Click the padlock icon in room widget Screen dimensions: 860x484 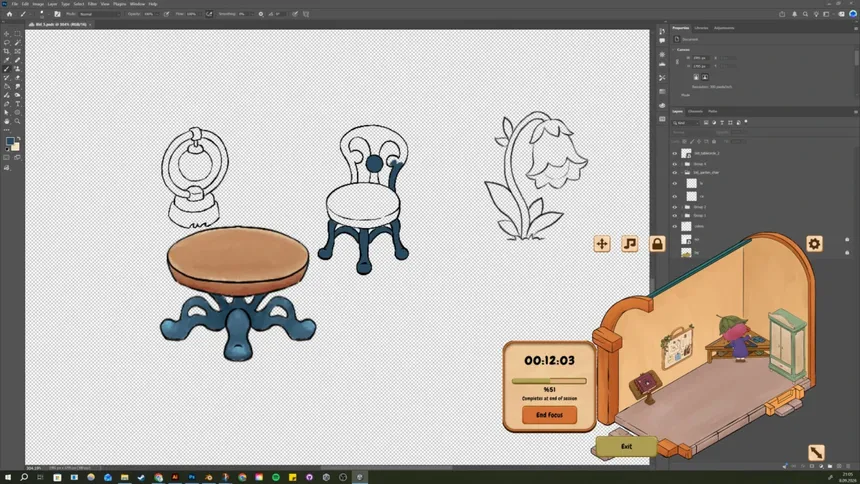pos(657,244)
